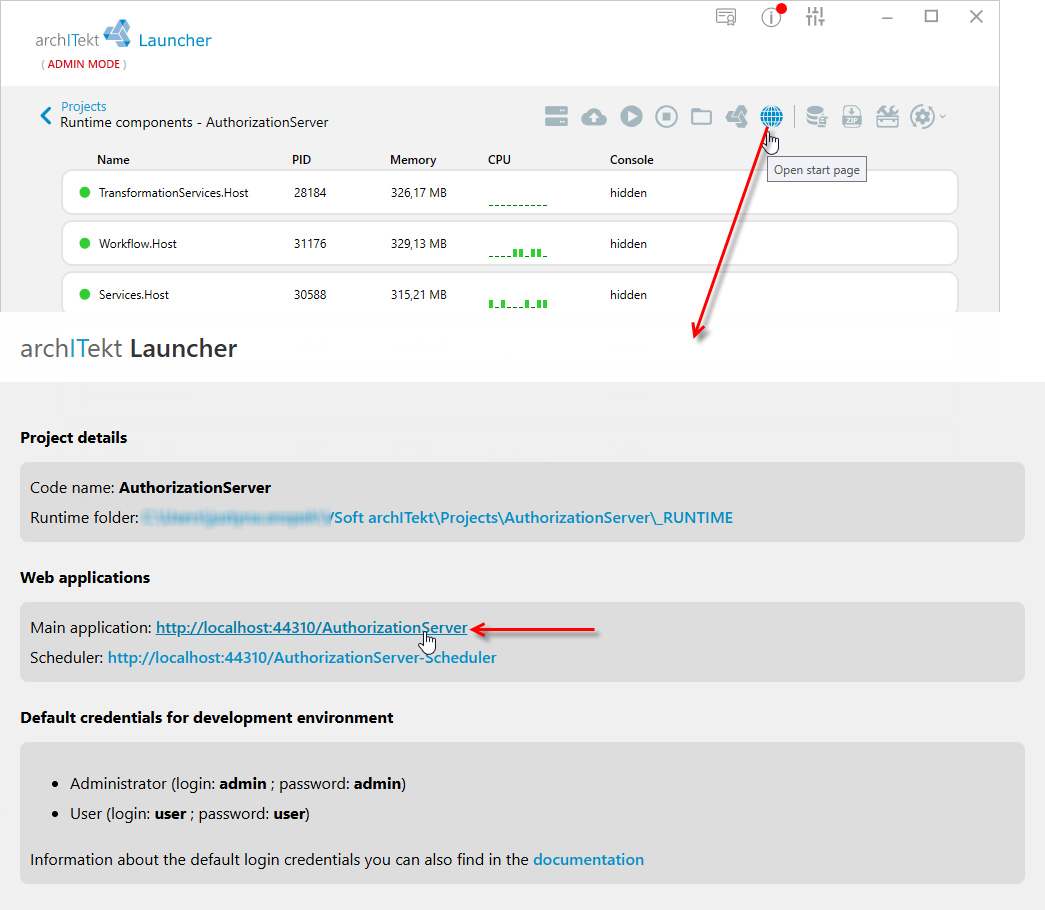The width and height of the screenshot is (1045, 910).
Task: Click memory value 329,13 MB
Action: point(419,244)
